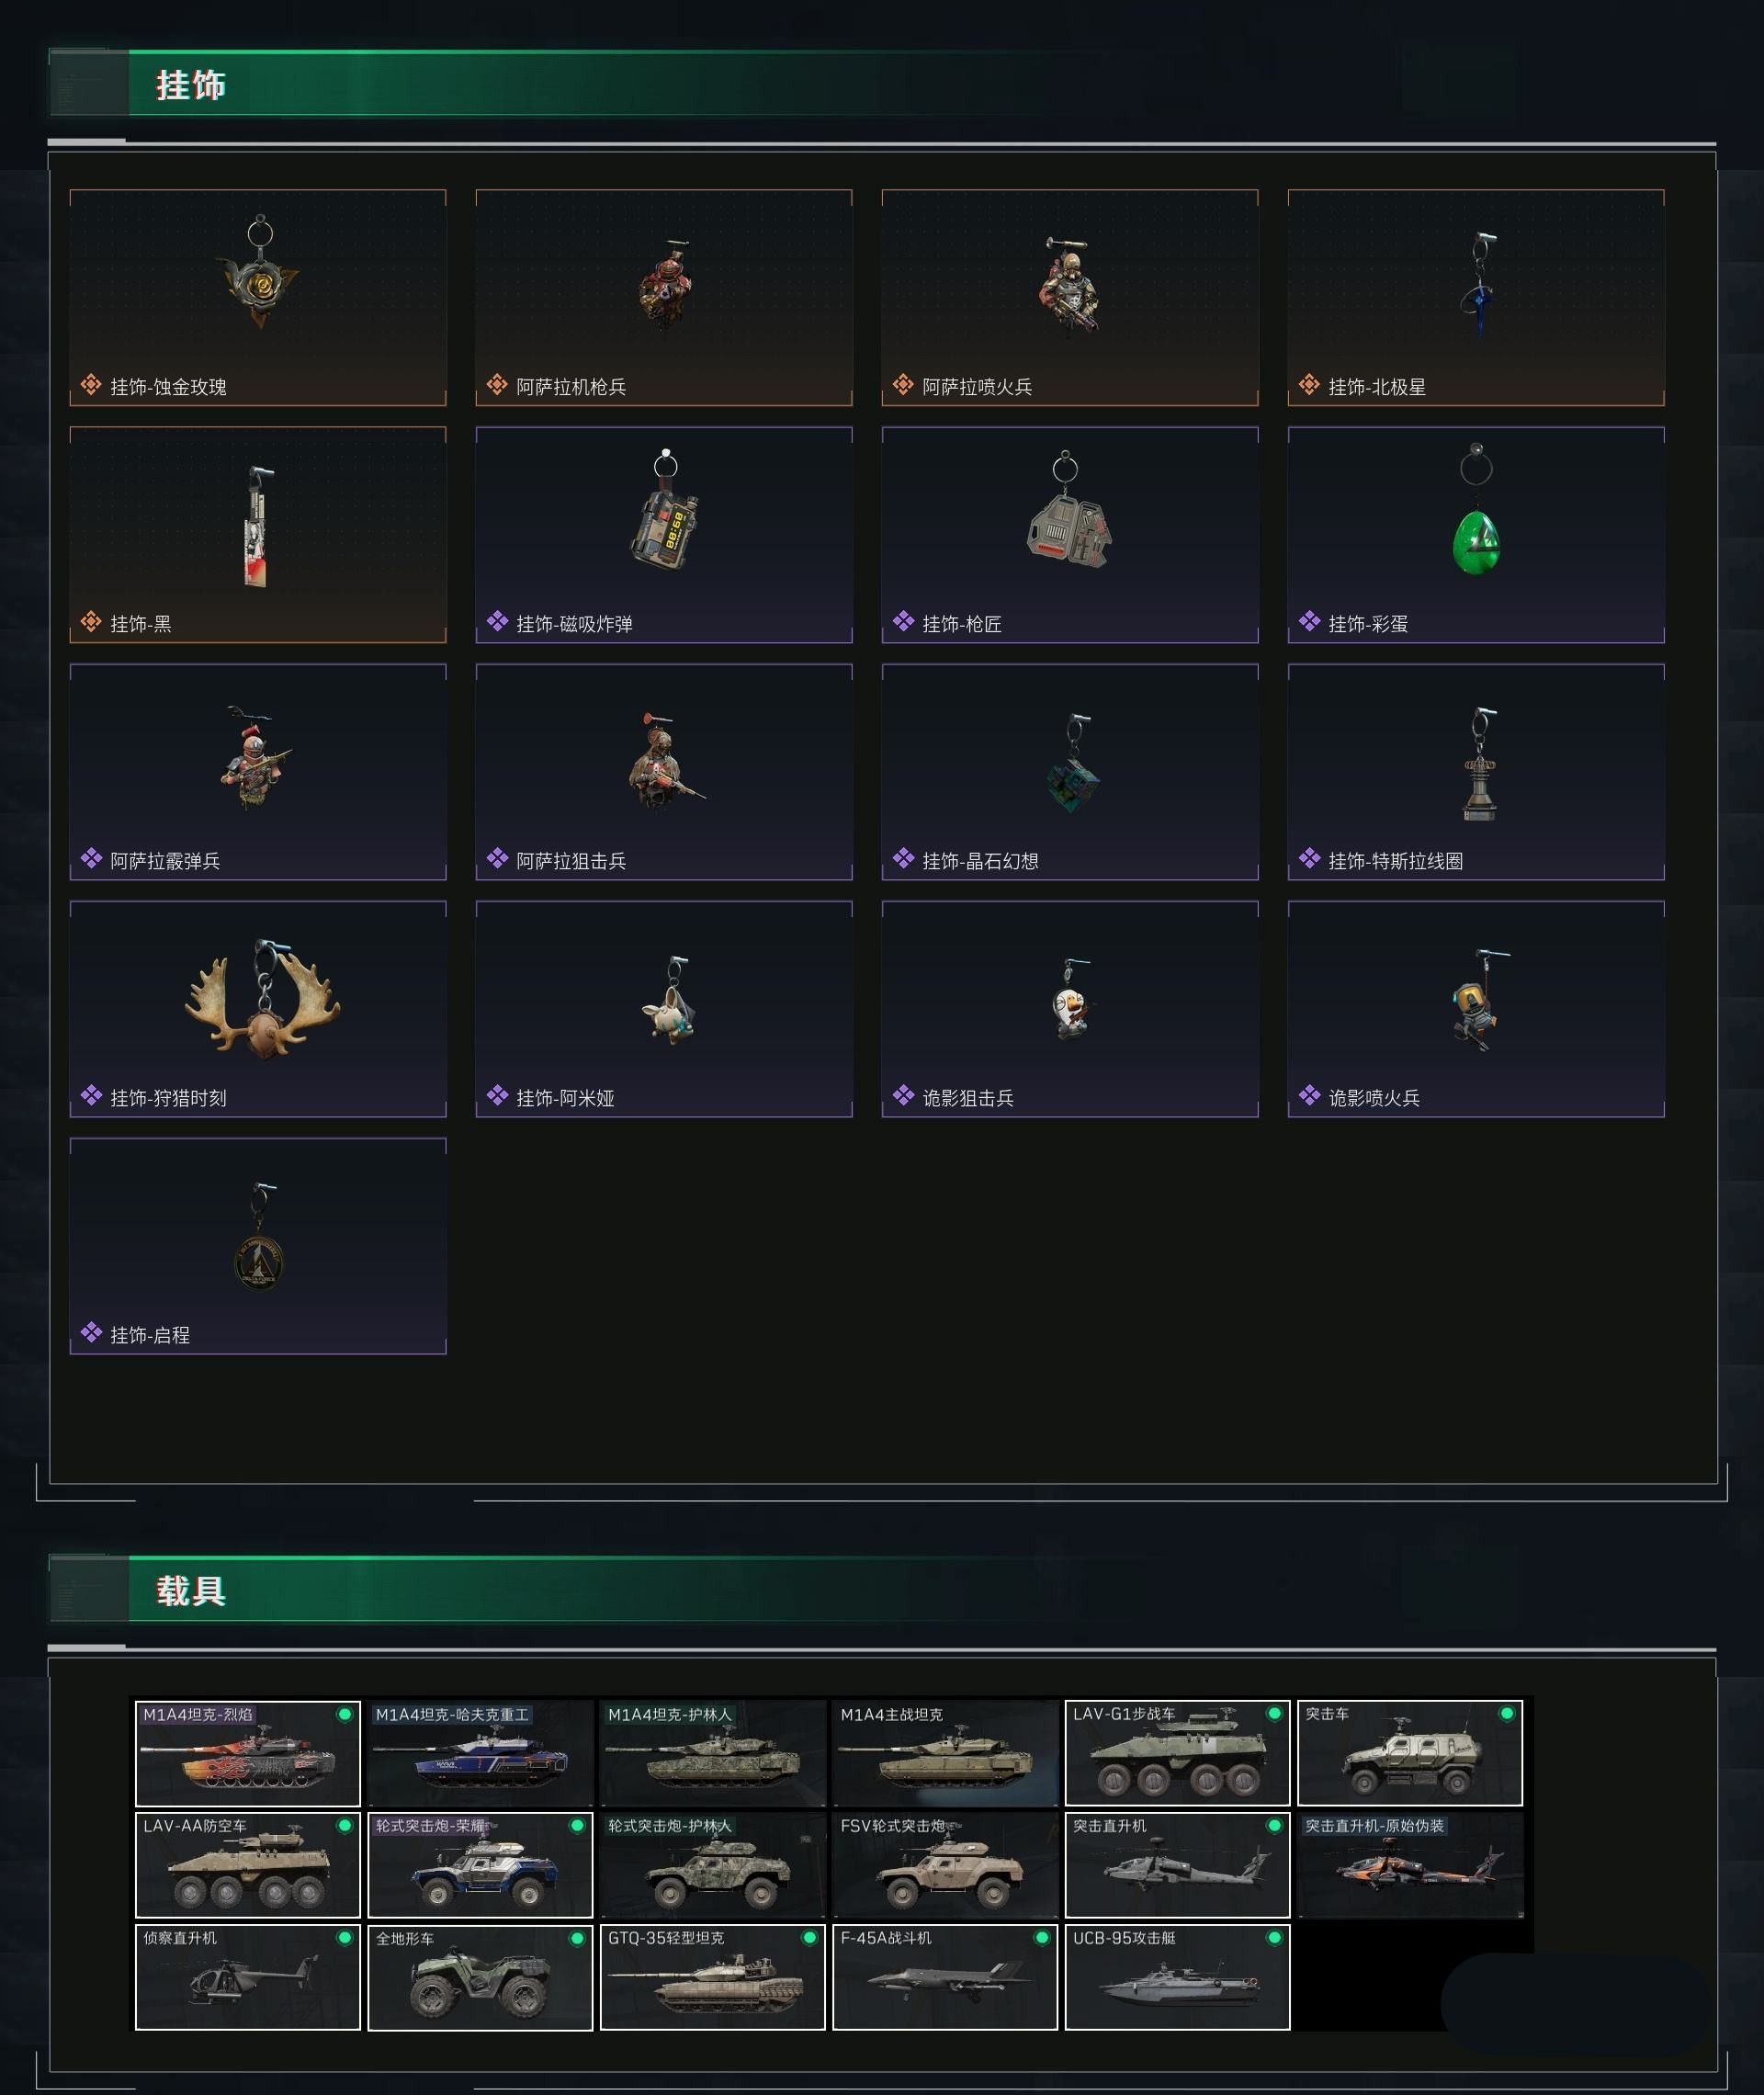
Task: Open the 挂饰-狩猎时刻 antler charm
Action: click(x=262, y=997)
